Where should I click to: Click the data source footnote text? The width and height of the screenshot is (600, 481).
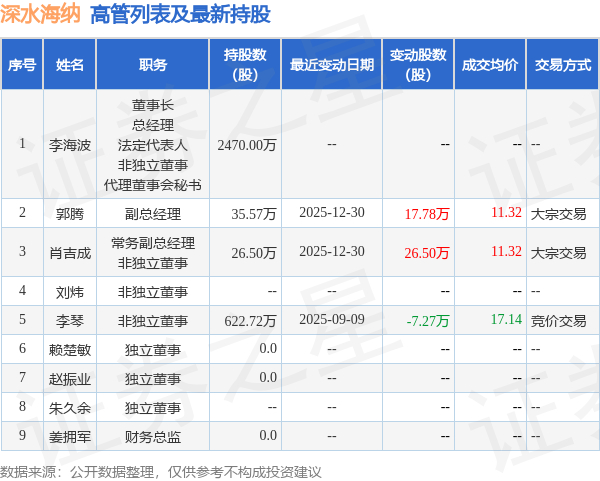pyautogui.click(x=161, y=472)
